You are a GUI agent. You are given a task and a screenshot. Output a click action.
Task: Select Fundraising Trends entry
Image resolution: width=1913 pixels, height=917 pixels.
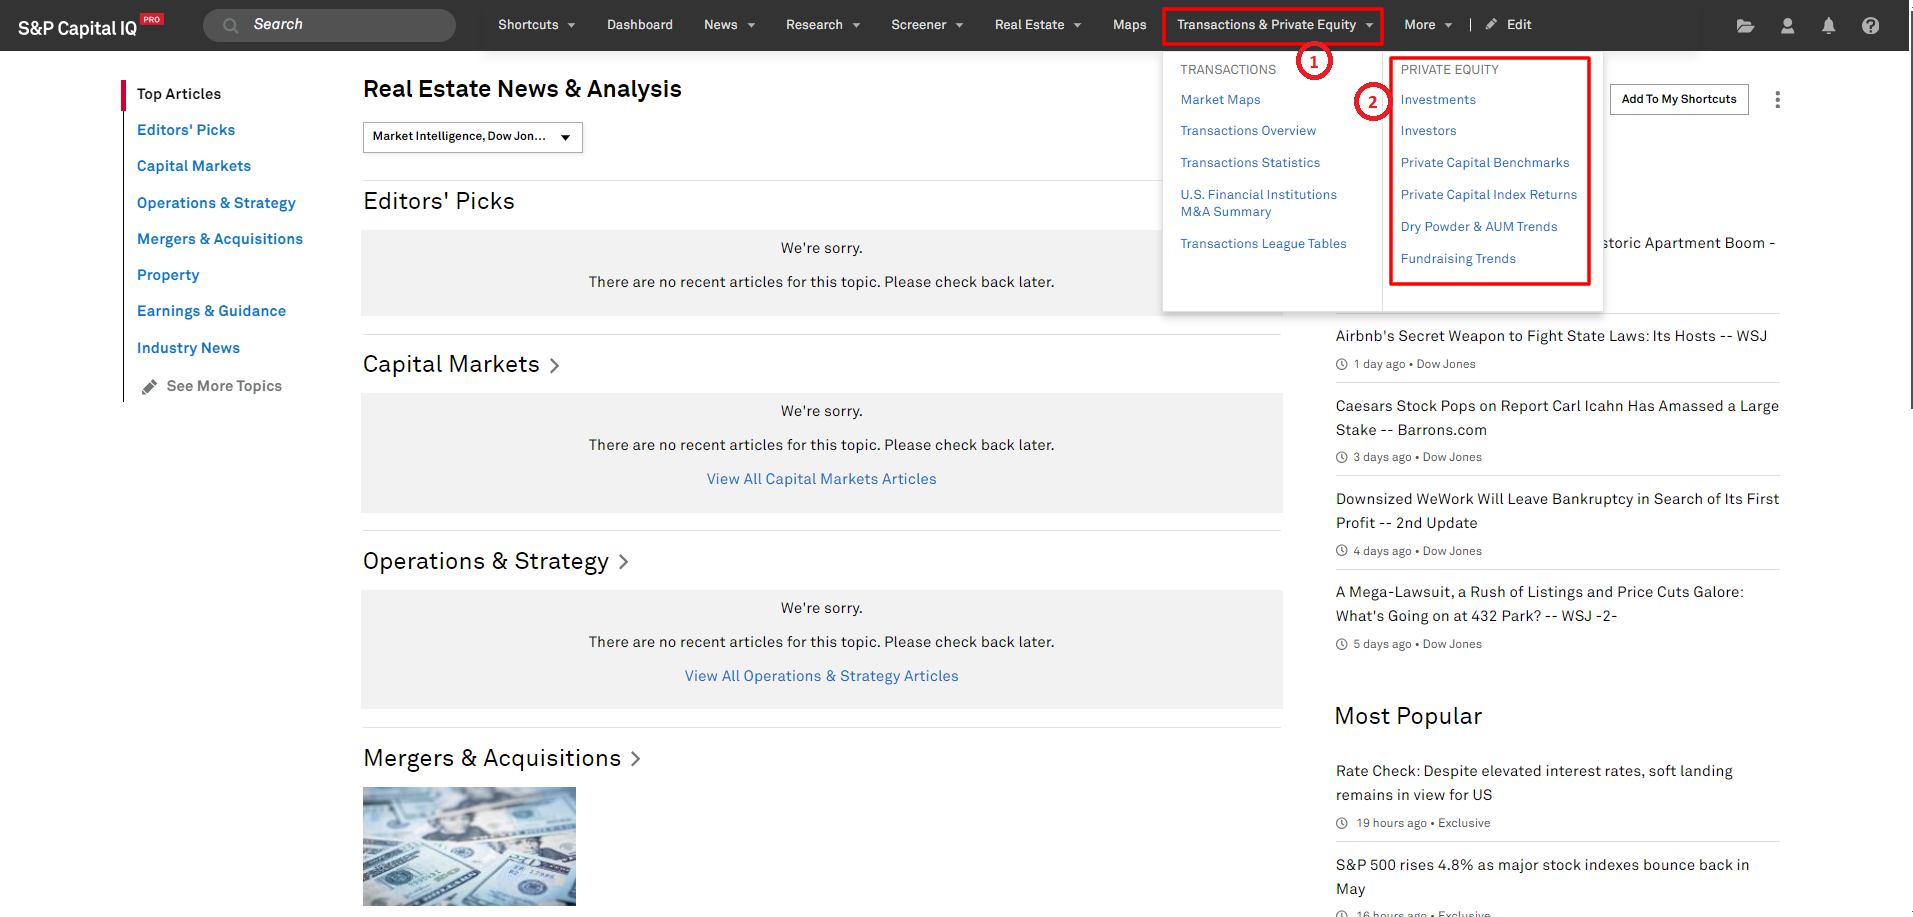tap(1458, 259)
